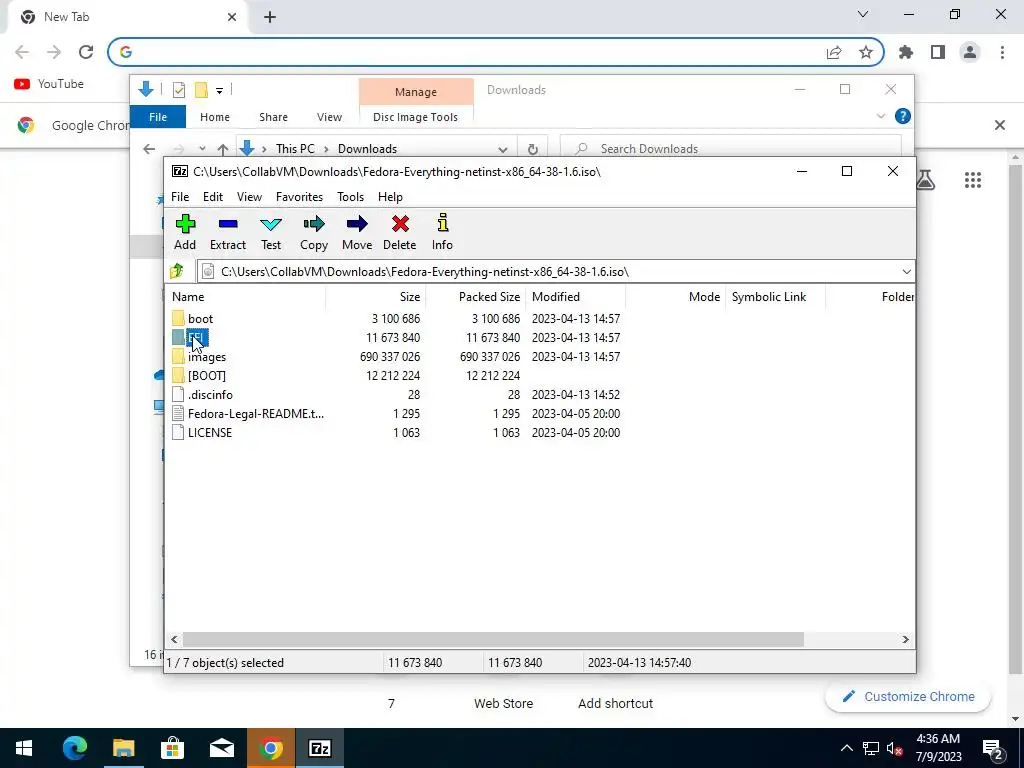This screenshot has width=1024, height=768.
Task: Open Explorer recent locations dropdown
Action: [x=202, y=149]
